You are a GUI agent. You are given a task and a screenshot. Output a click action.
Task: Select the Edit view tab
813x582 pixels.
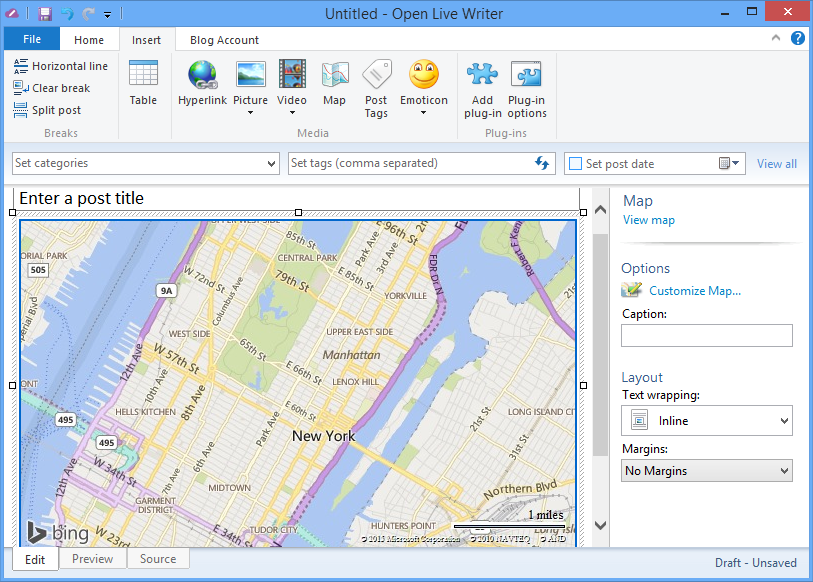[x=35, y=560]
